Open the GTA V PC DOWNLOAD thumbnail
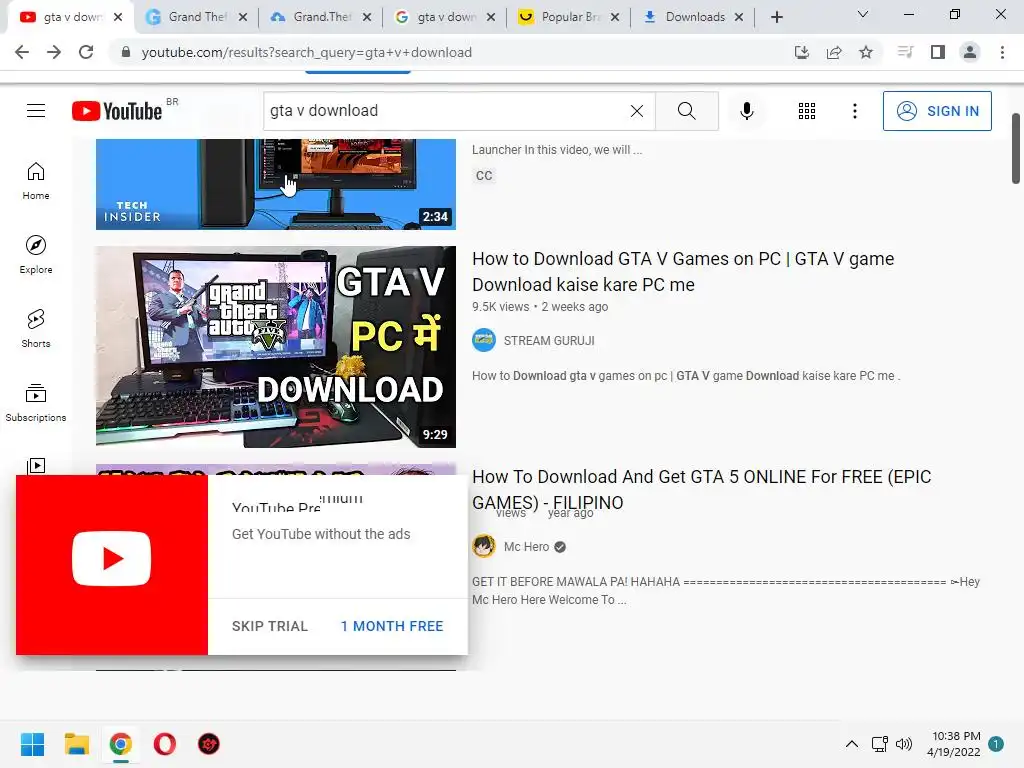The image size is (1024, 768). [276, 347]
